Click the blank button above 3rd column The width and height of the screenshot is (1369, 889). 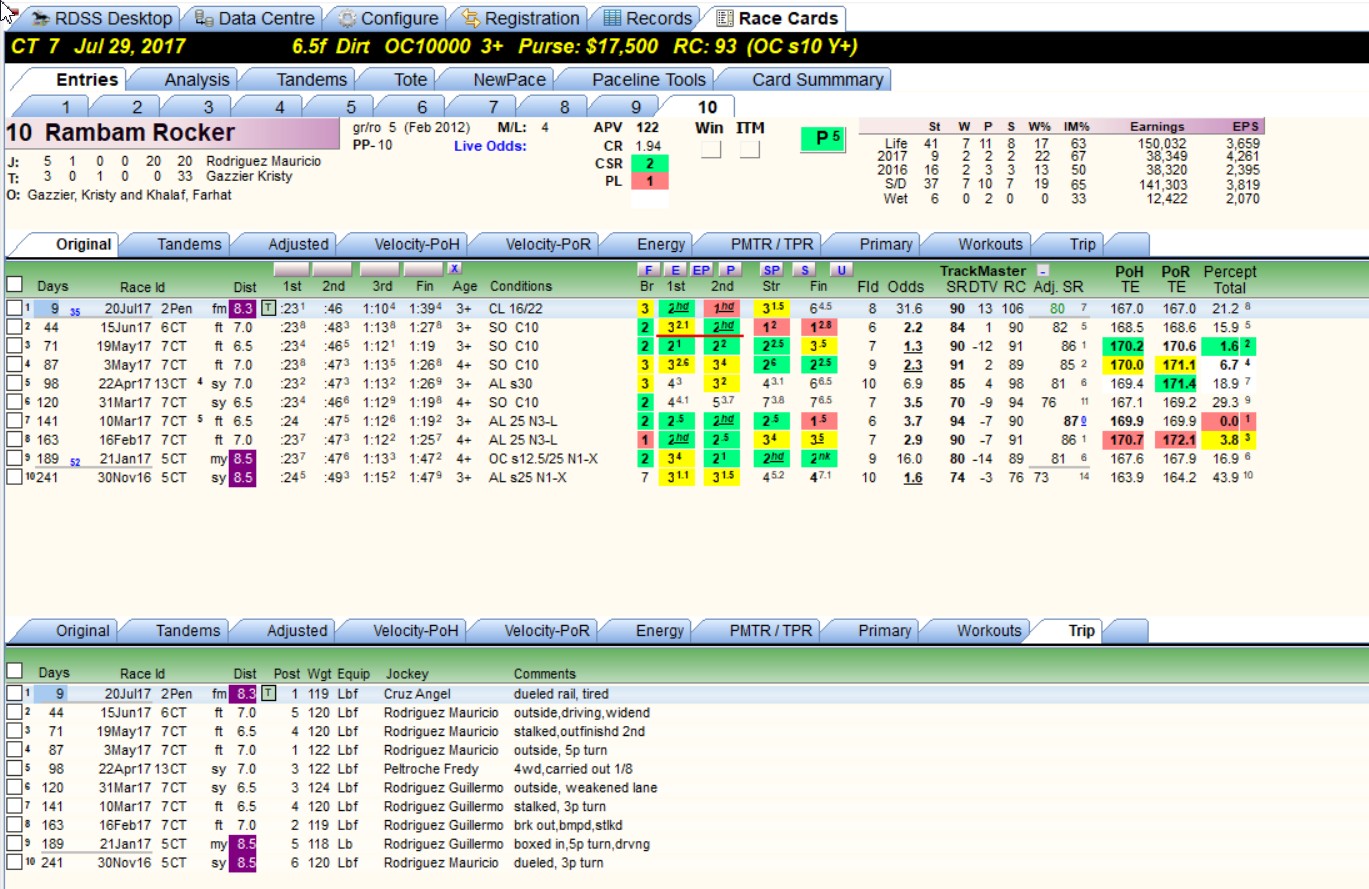[x=378, y=270]
